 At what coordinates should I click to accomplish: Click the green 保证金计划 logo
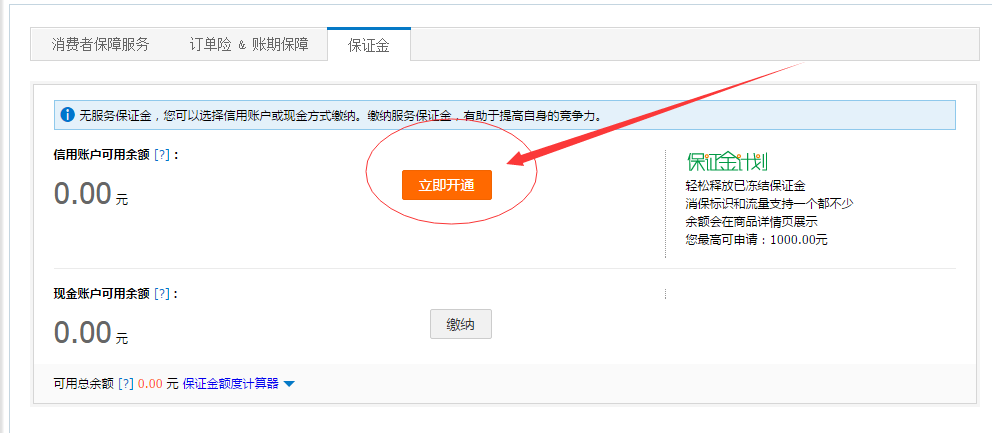(728, 161)
